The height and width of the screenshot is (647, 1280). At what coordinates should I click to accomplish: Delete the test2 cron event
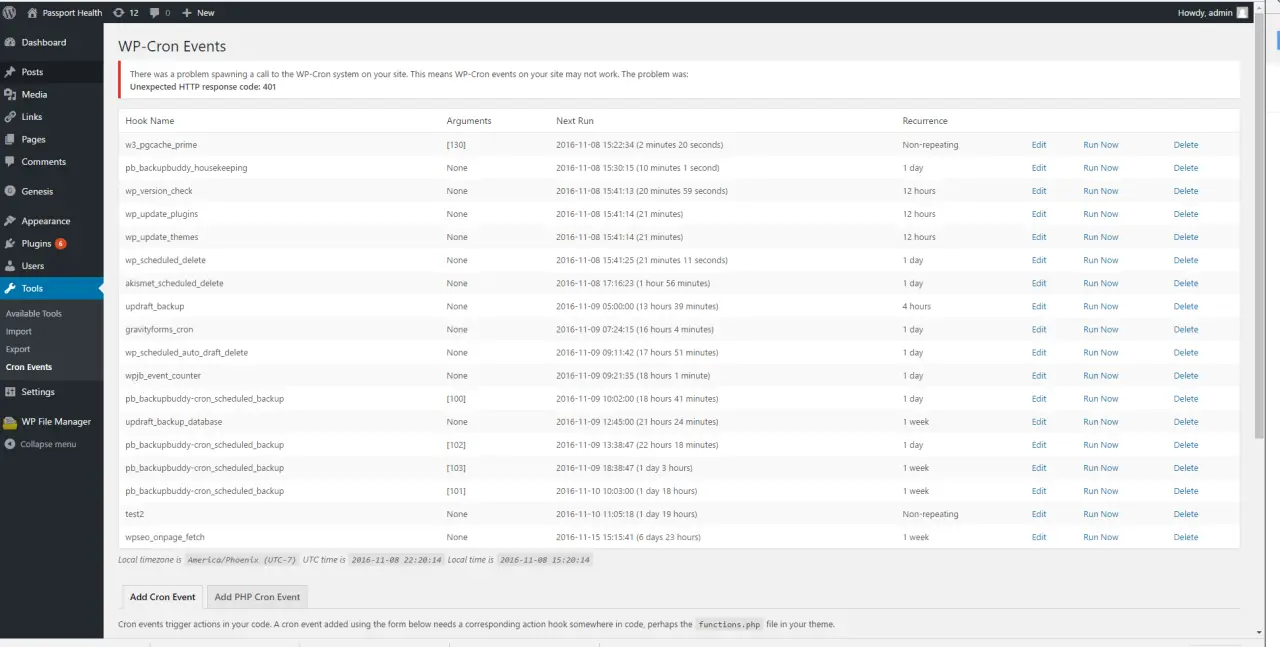pos(1185,514)
